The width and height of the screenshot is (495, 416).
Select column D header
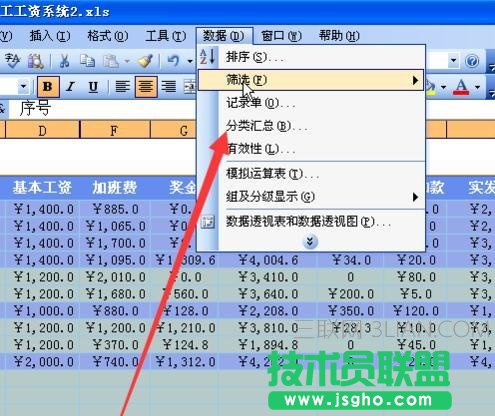(42, 130)
